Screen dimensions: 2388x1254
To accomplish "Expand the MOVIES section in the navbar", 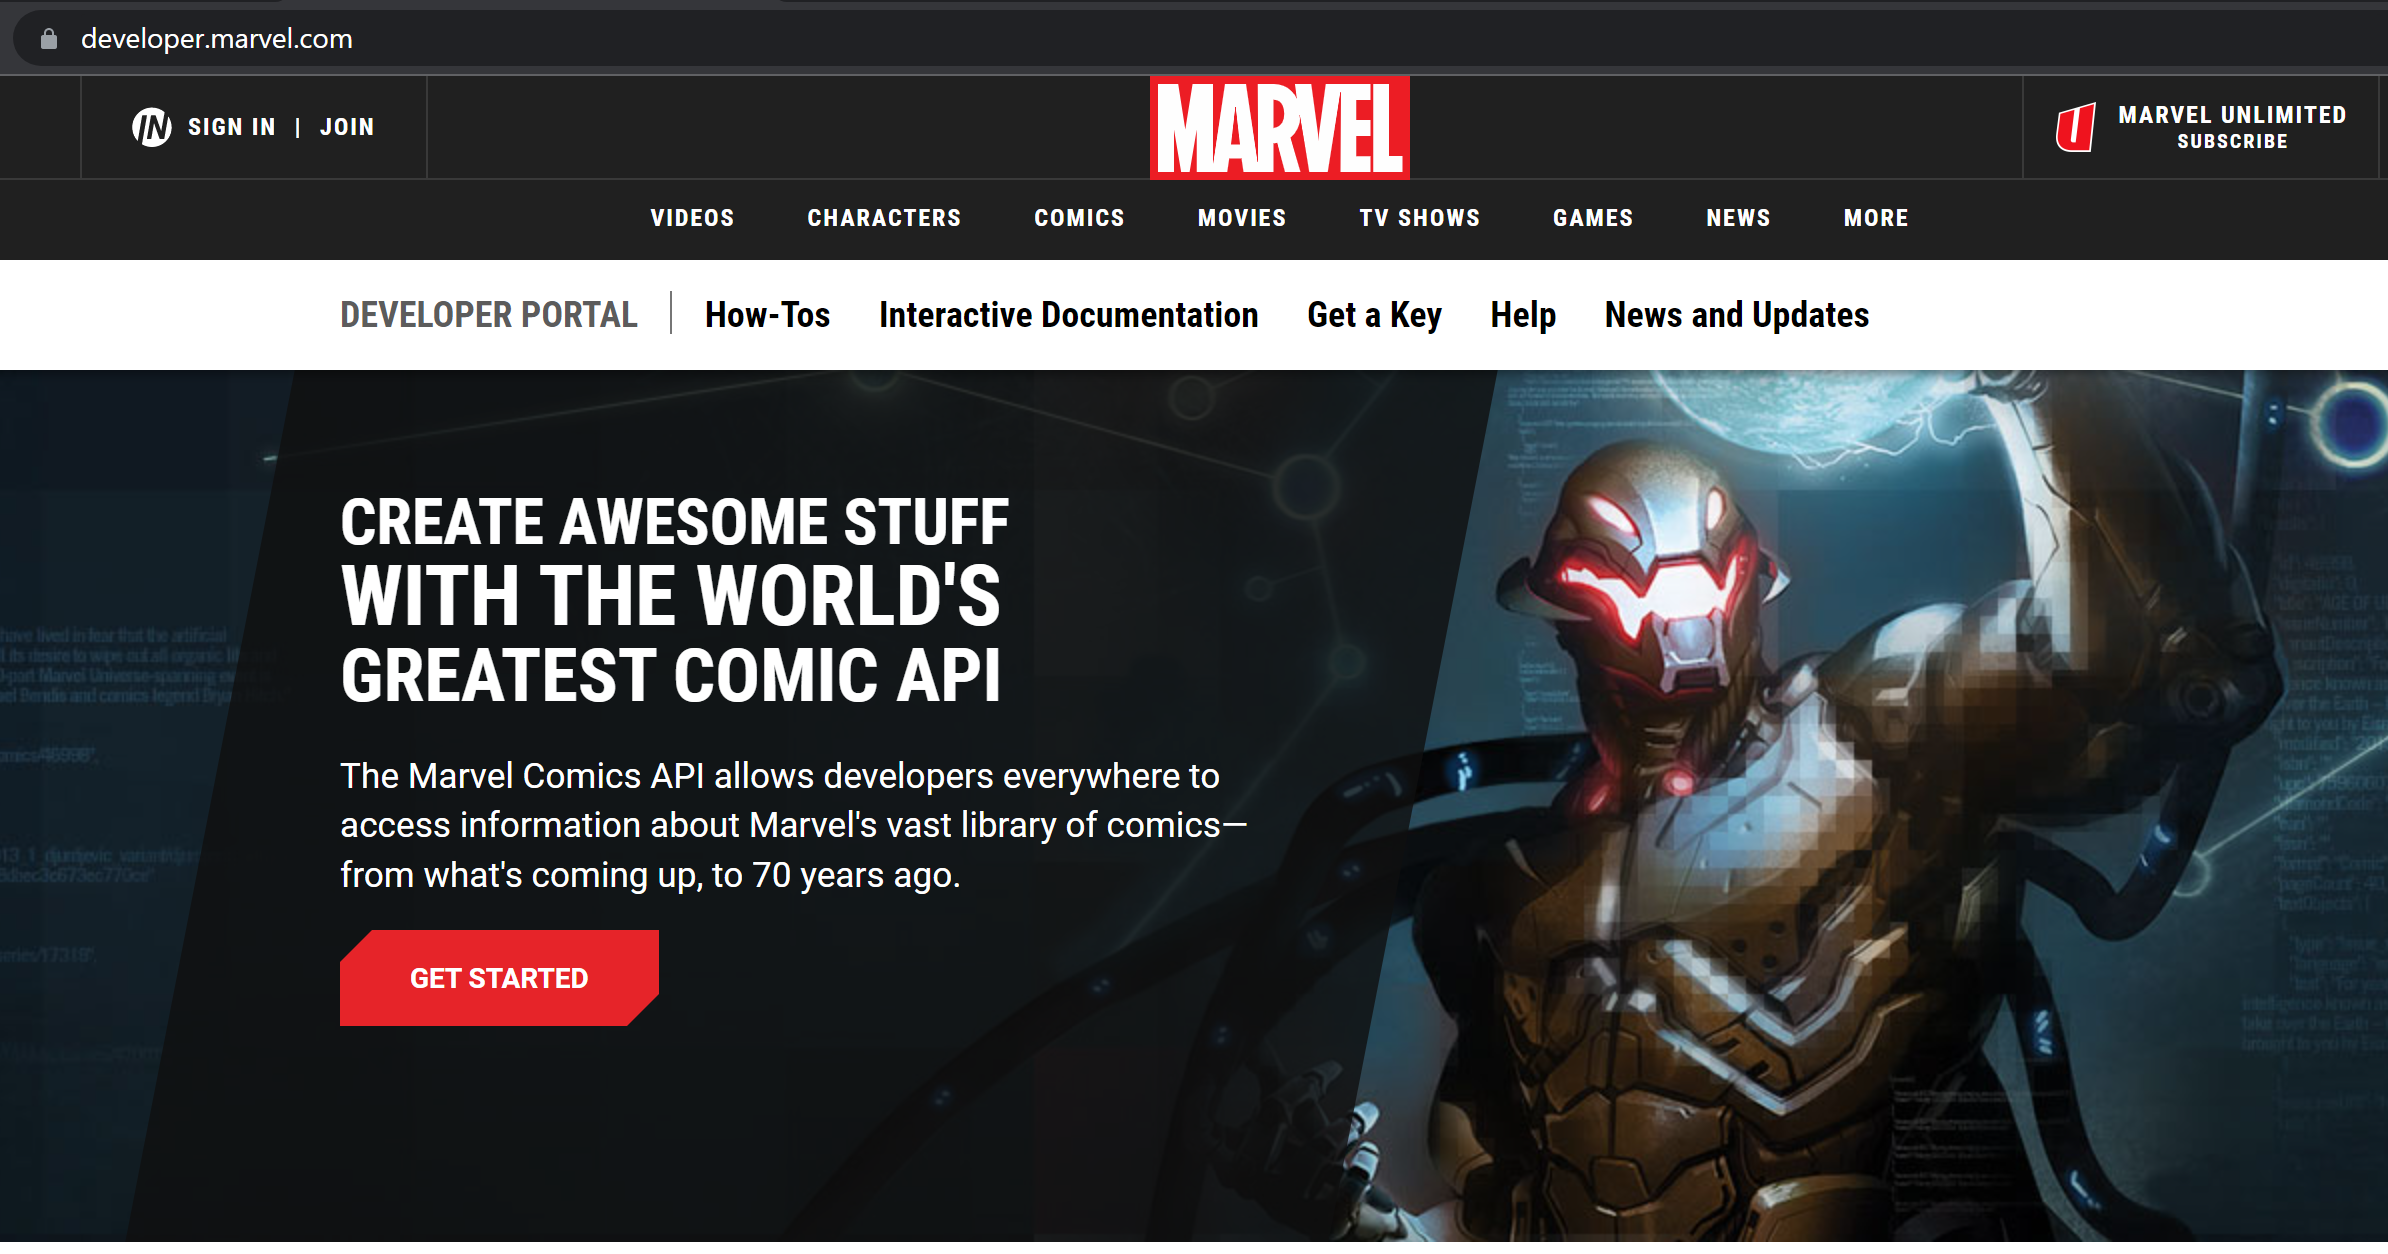I will click(1241, 218).
